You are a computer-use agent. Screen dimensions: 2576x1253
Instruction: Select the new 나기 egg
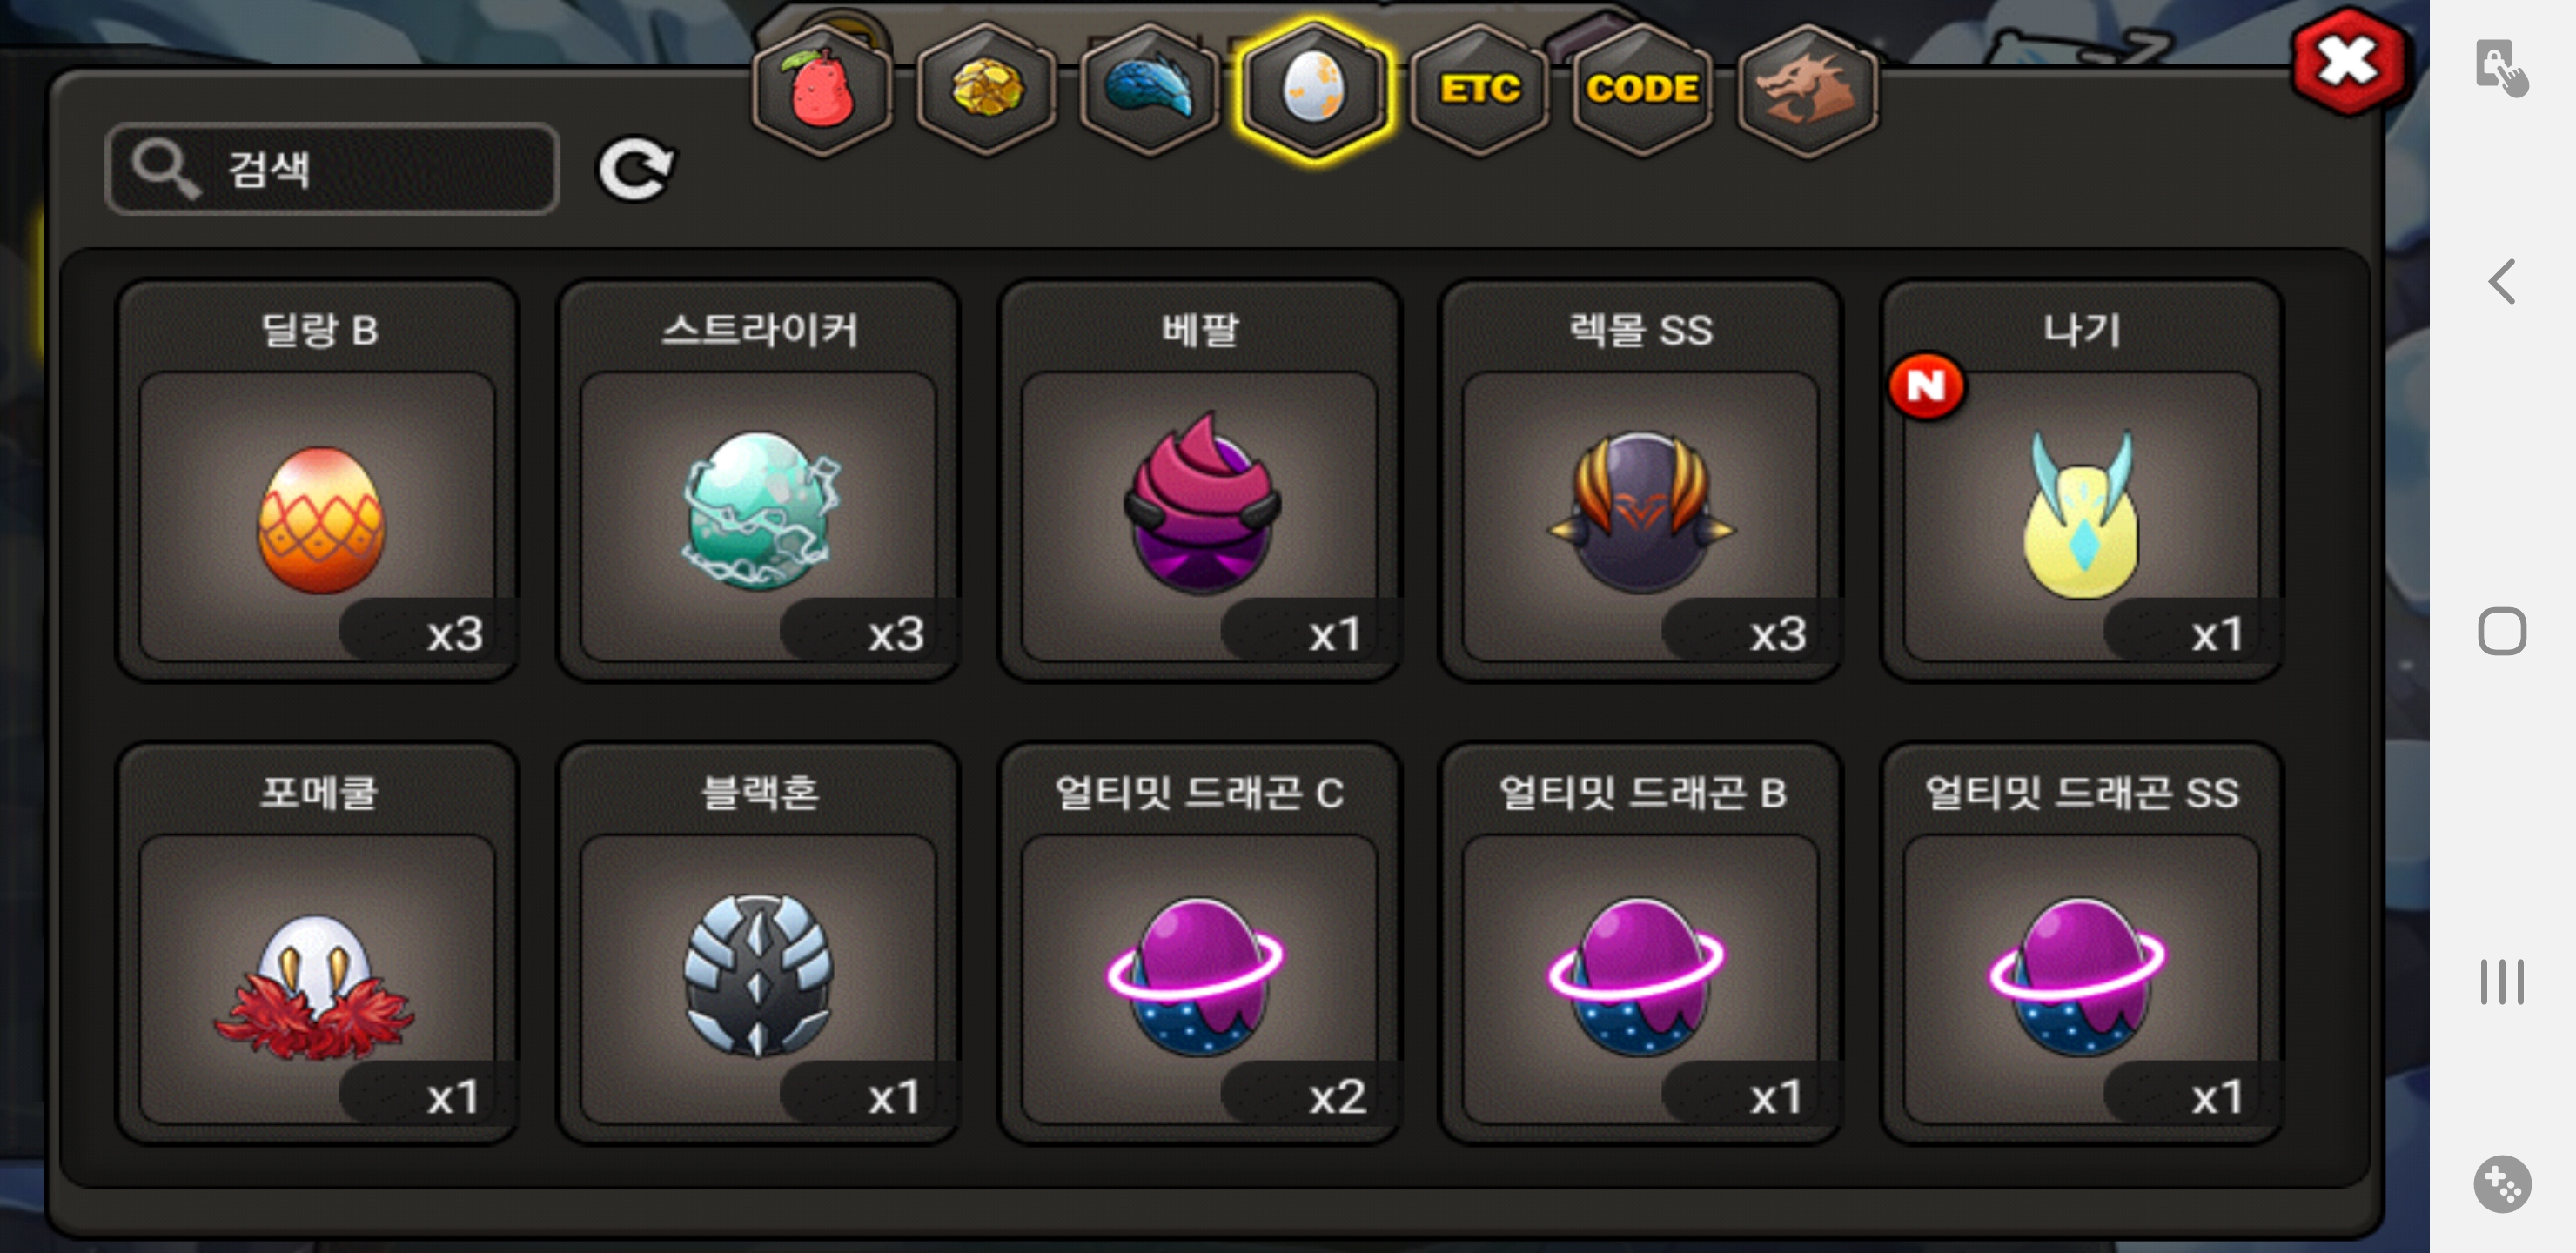(x=2082, y=481)
